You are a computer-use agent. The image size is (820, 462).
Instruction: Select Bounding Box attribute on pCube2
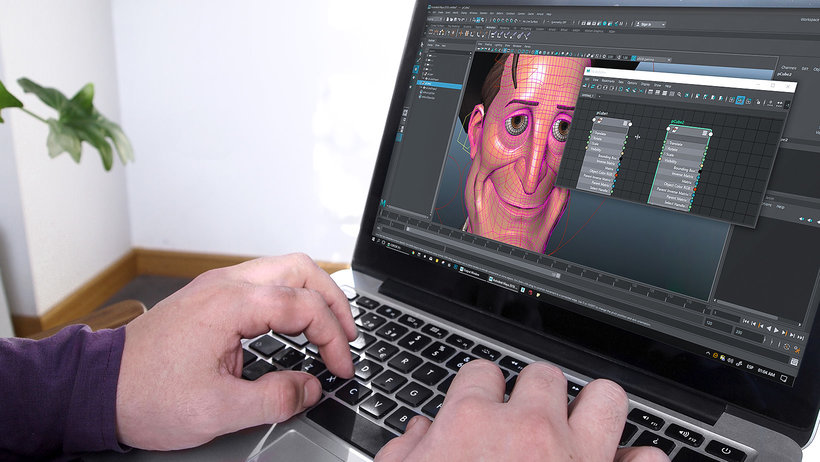[684, 170]
